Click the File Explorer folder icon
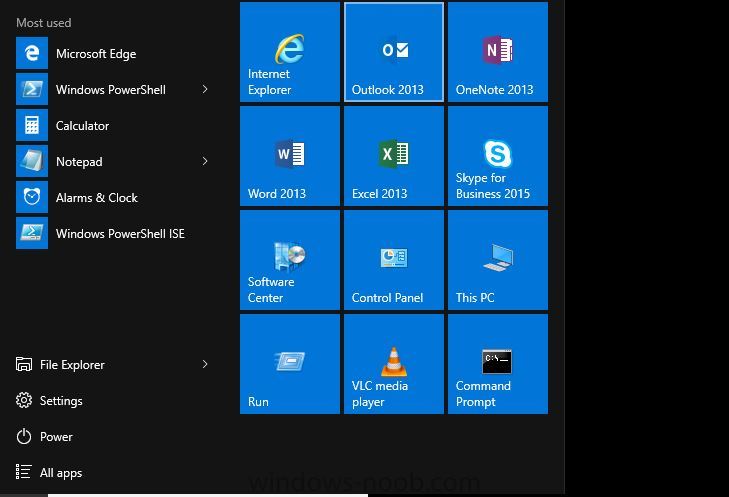This screenshot has width=729, height=497. coord(24,364)
